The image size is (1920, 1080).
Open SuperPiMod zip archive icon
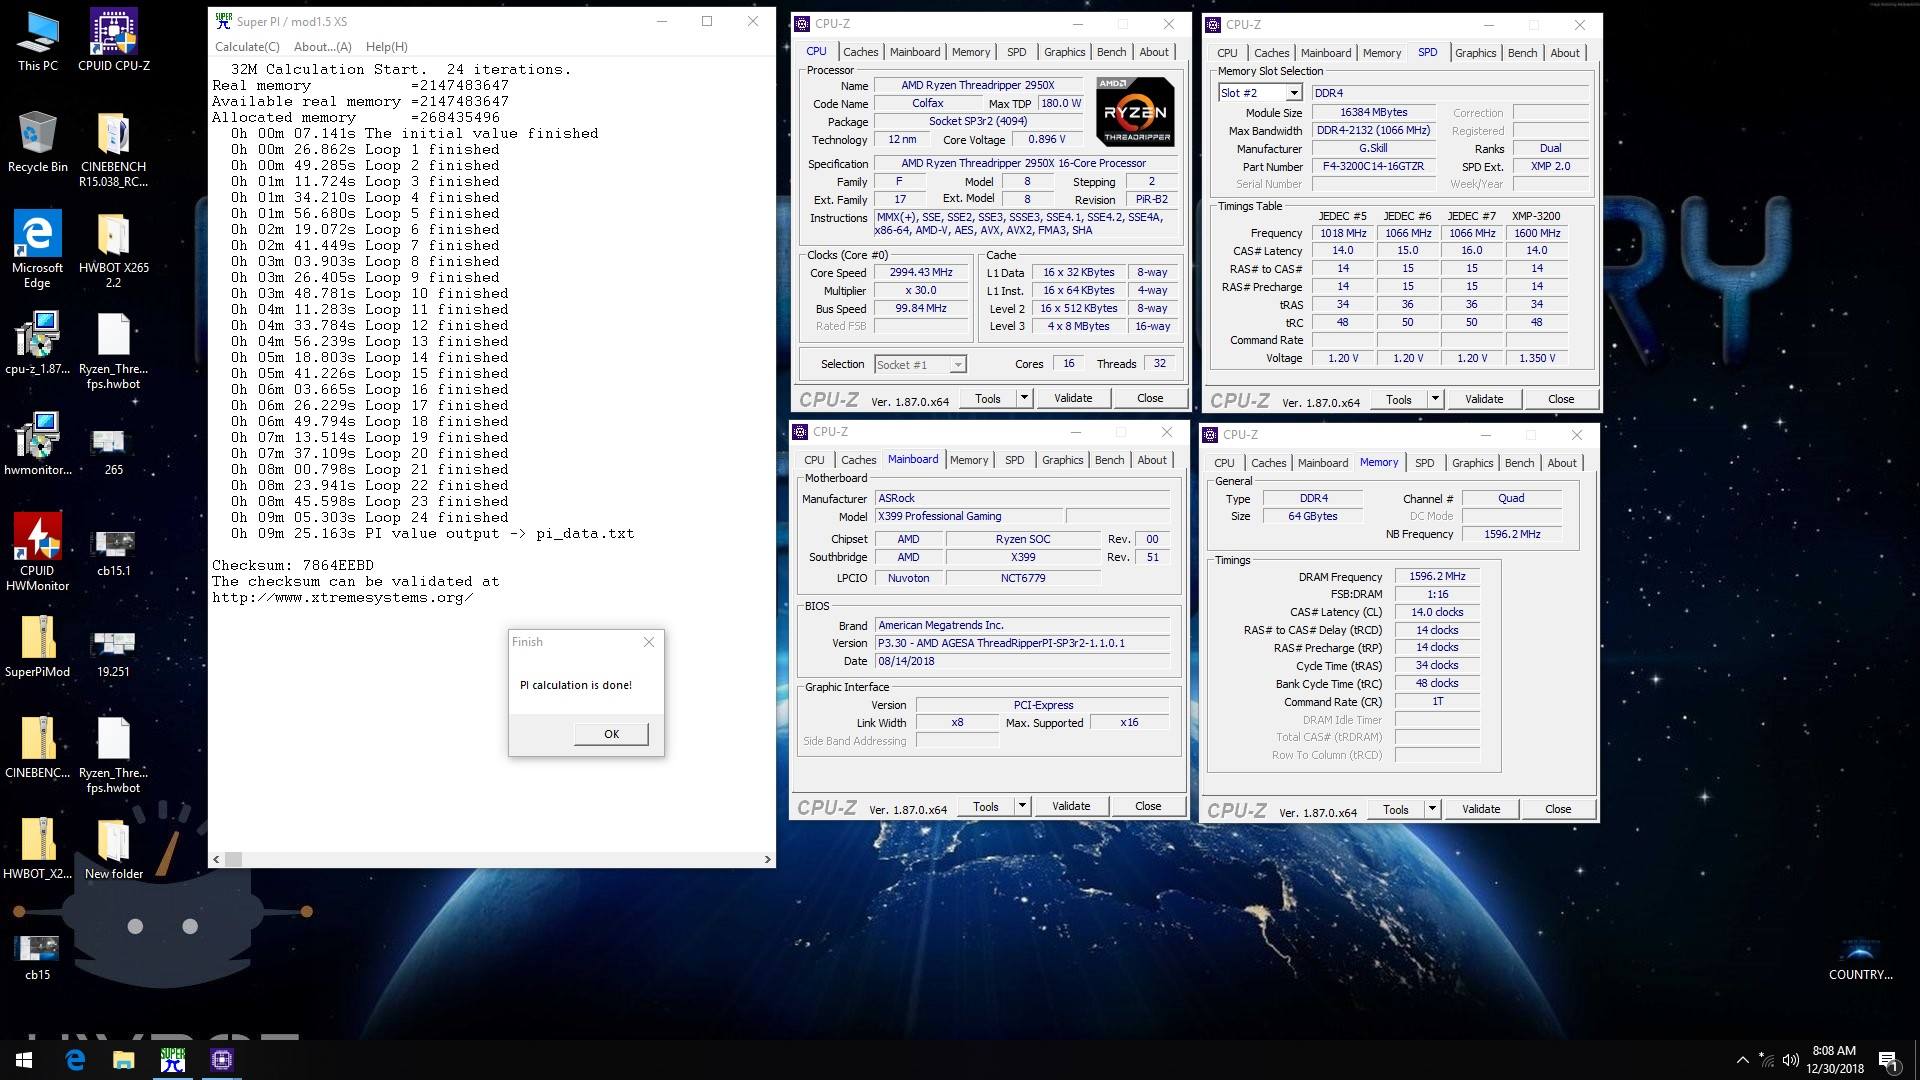(38, 646)
